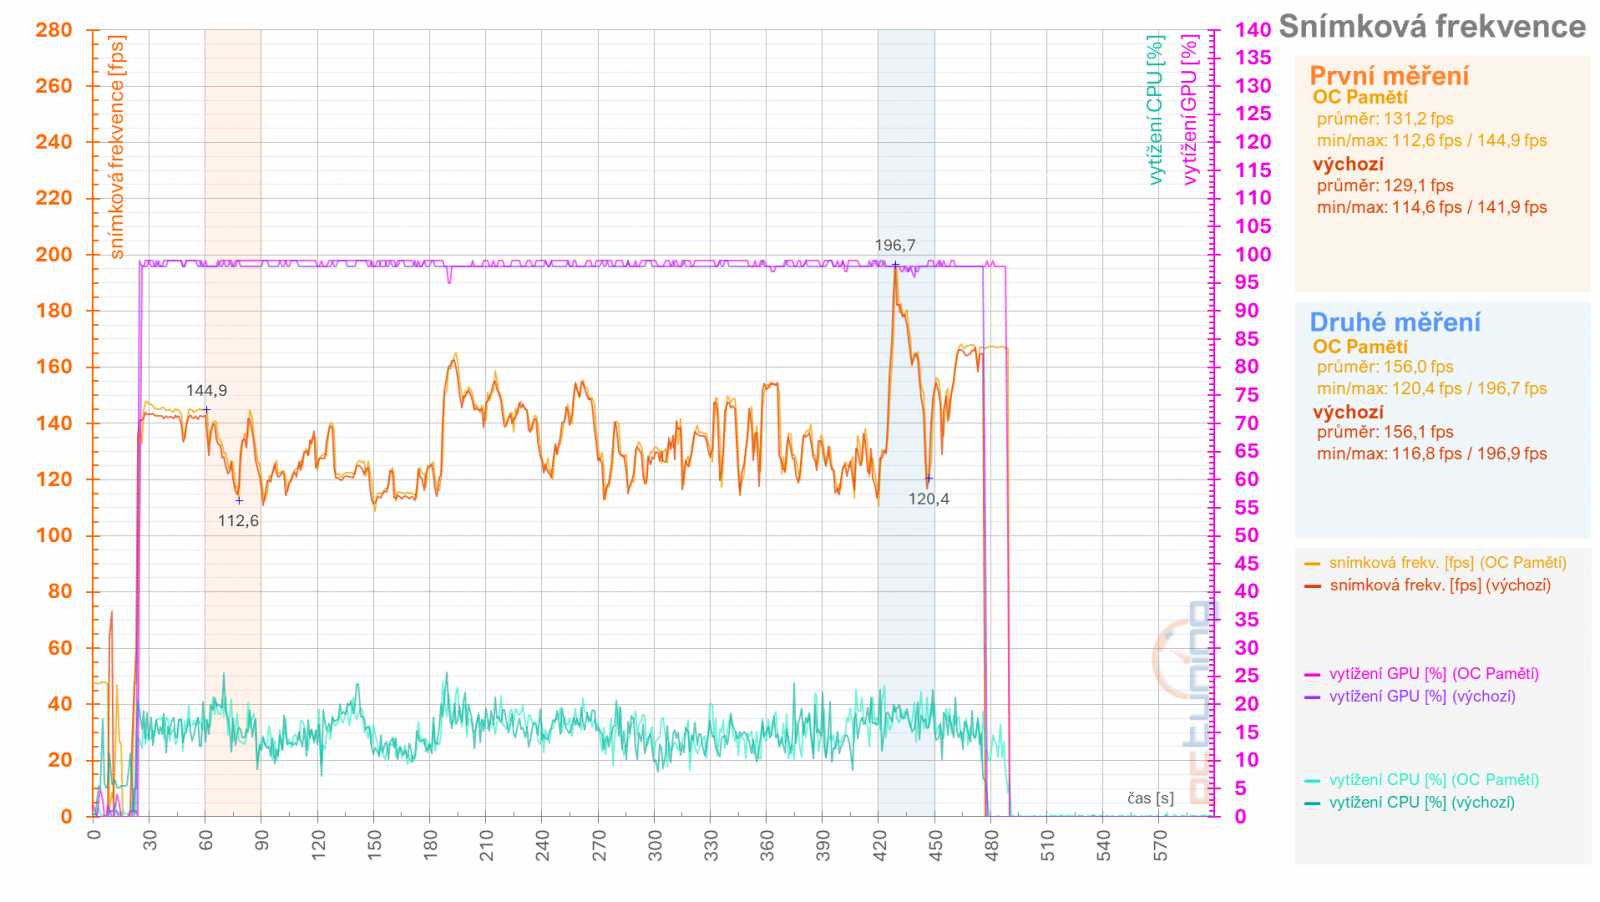
Task: Click the 200 tick on fps axis
Action: 54,254
